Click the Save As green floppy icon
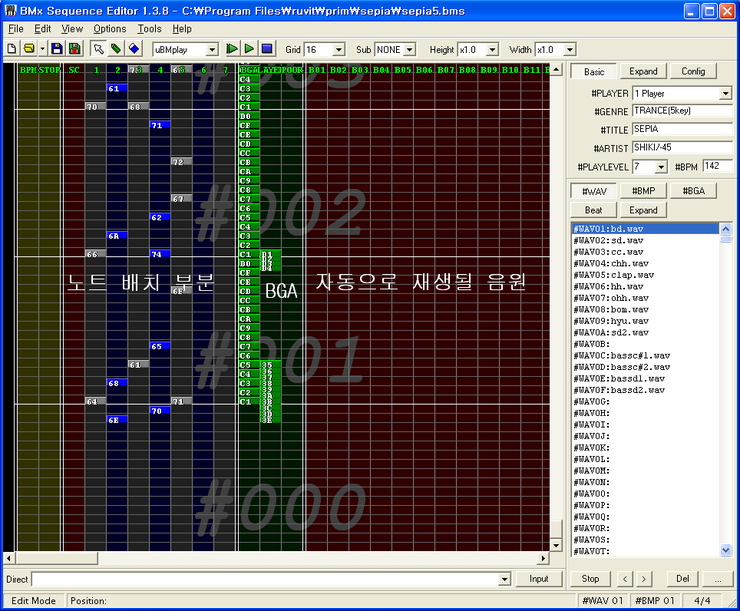 click(75, 49)
